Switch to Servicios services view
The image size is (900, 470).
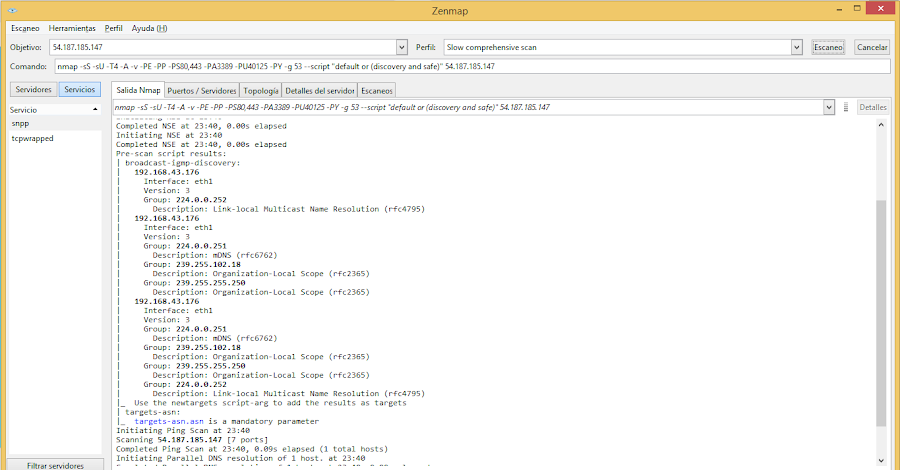point(80,90)
